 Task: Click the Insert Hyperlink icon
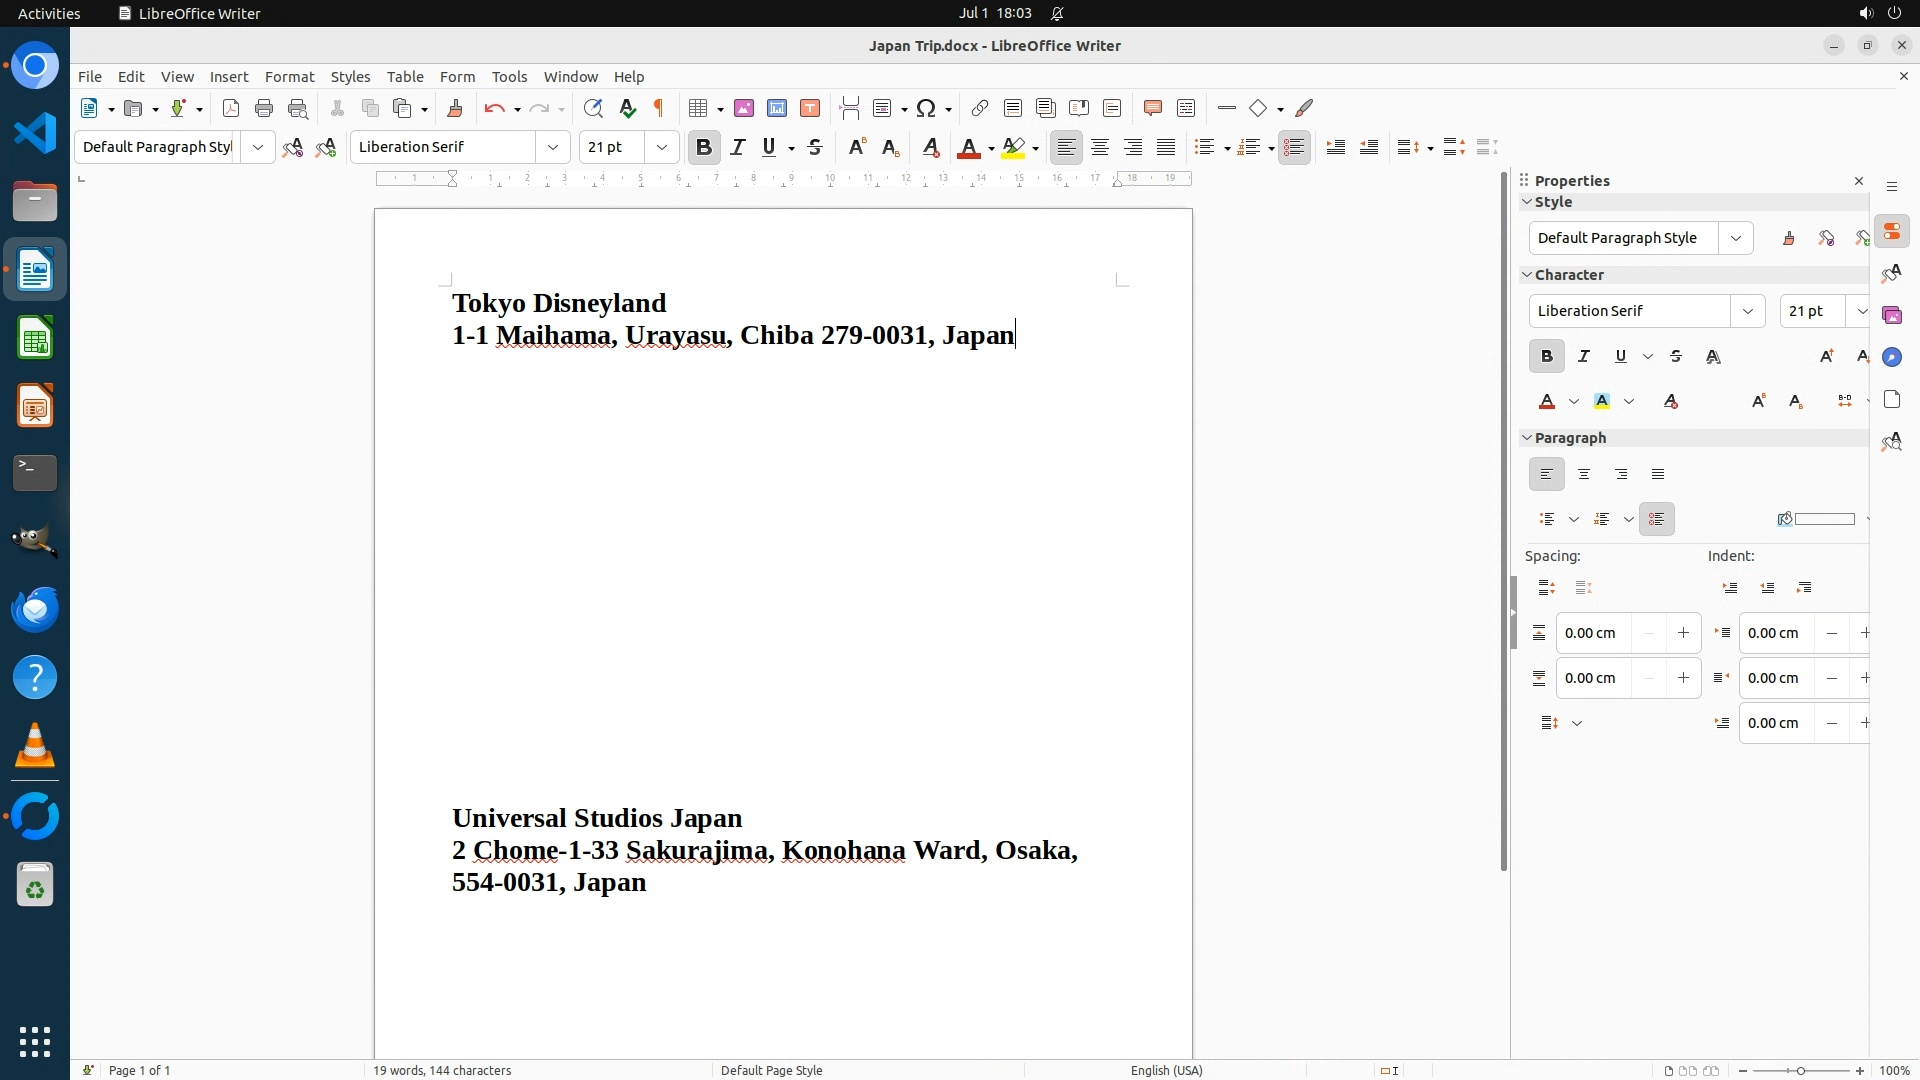pos(980,108)
